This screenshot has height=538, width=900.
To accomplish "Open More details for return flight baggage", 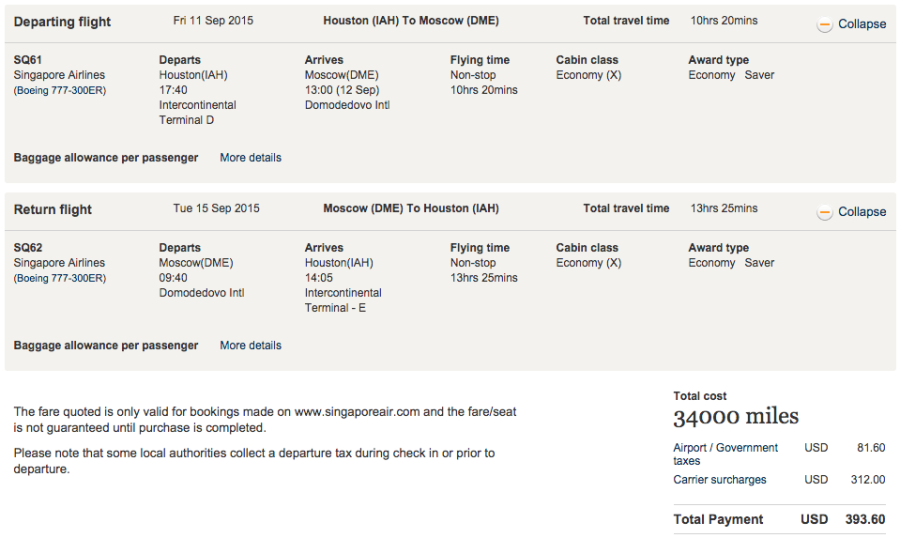I will [x=250, y=346].
